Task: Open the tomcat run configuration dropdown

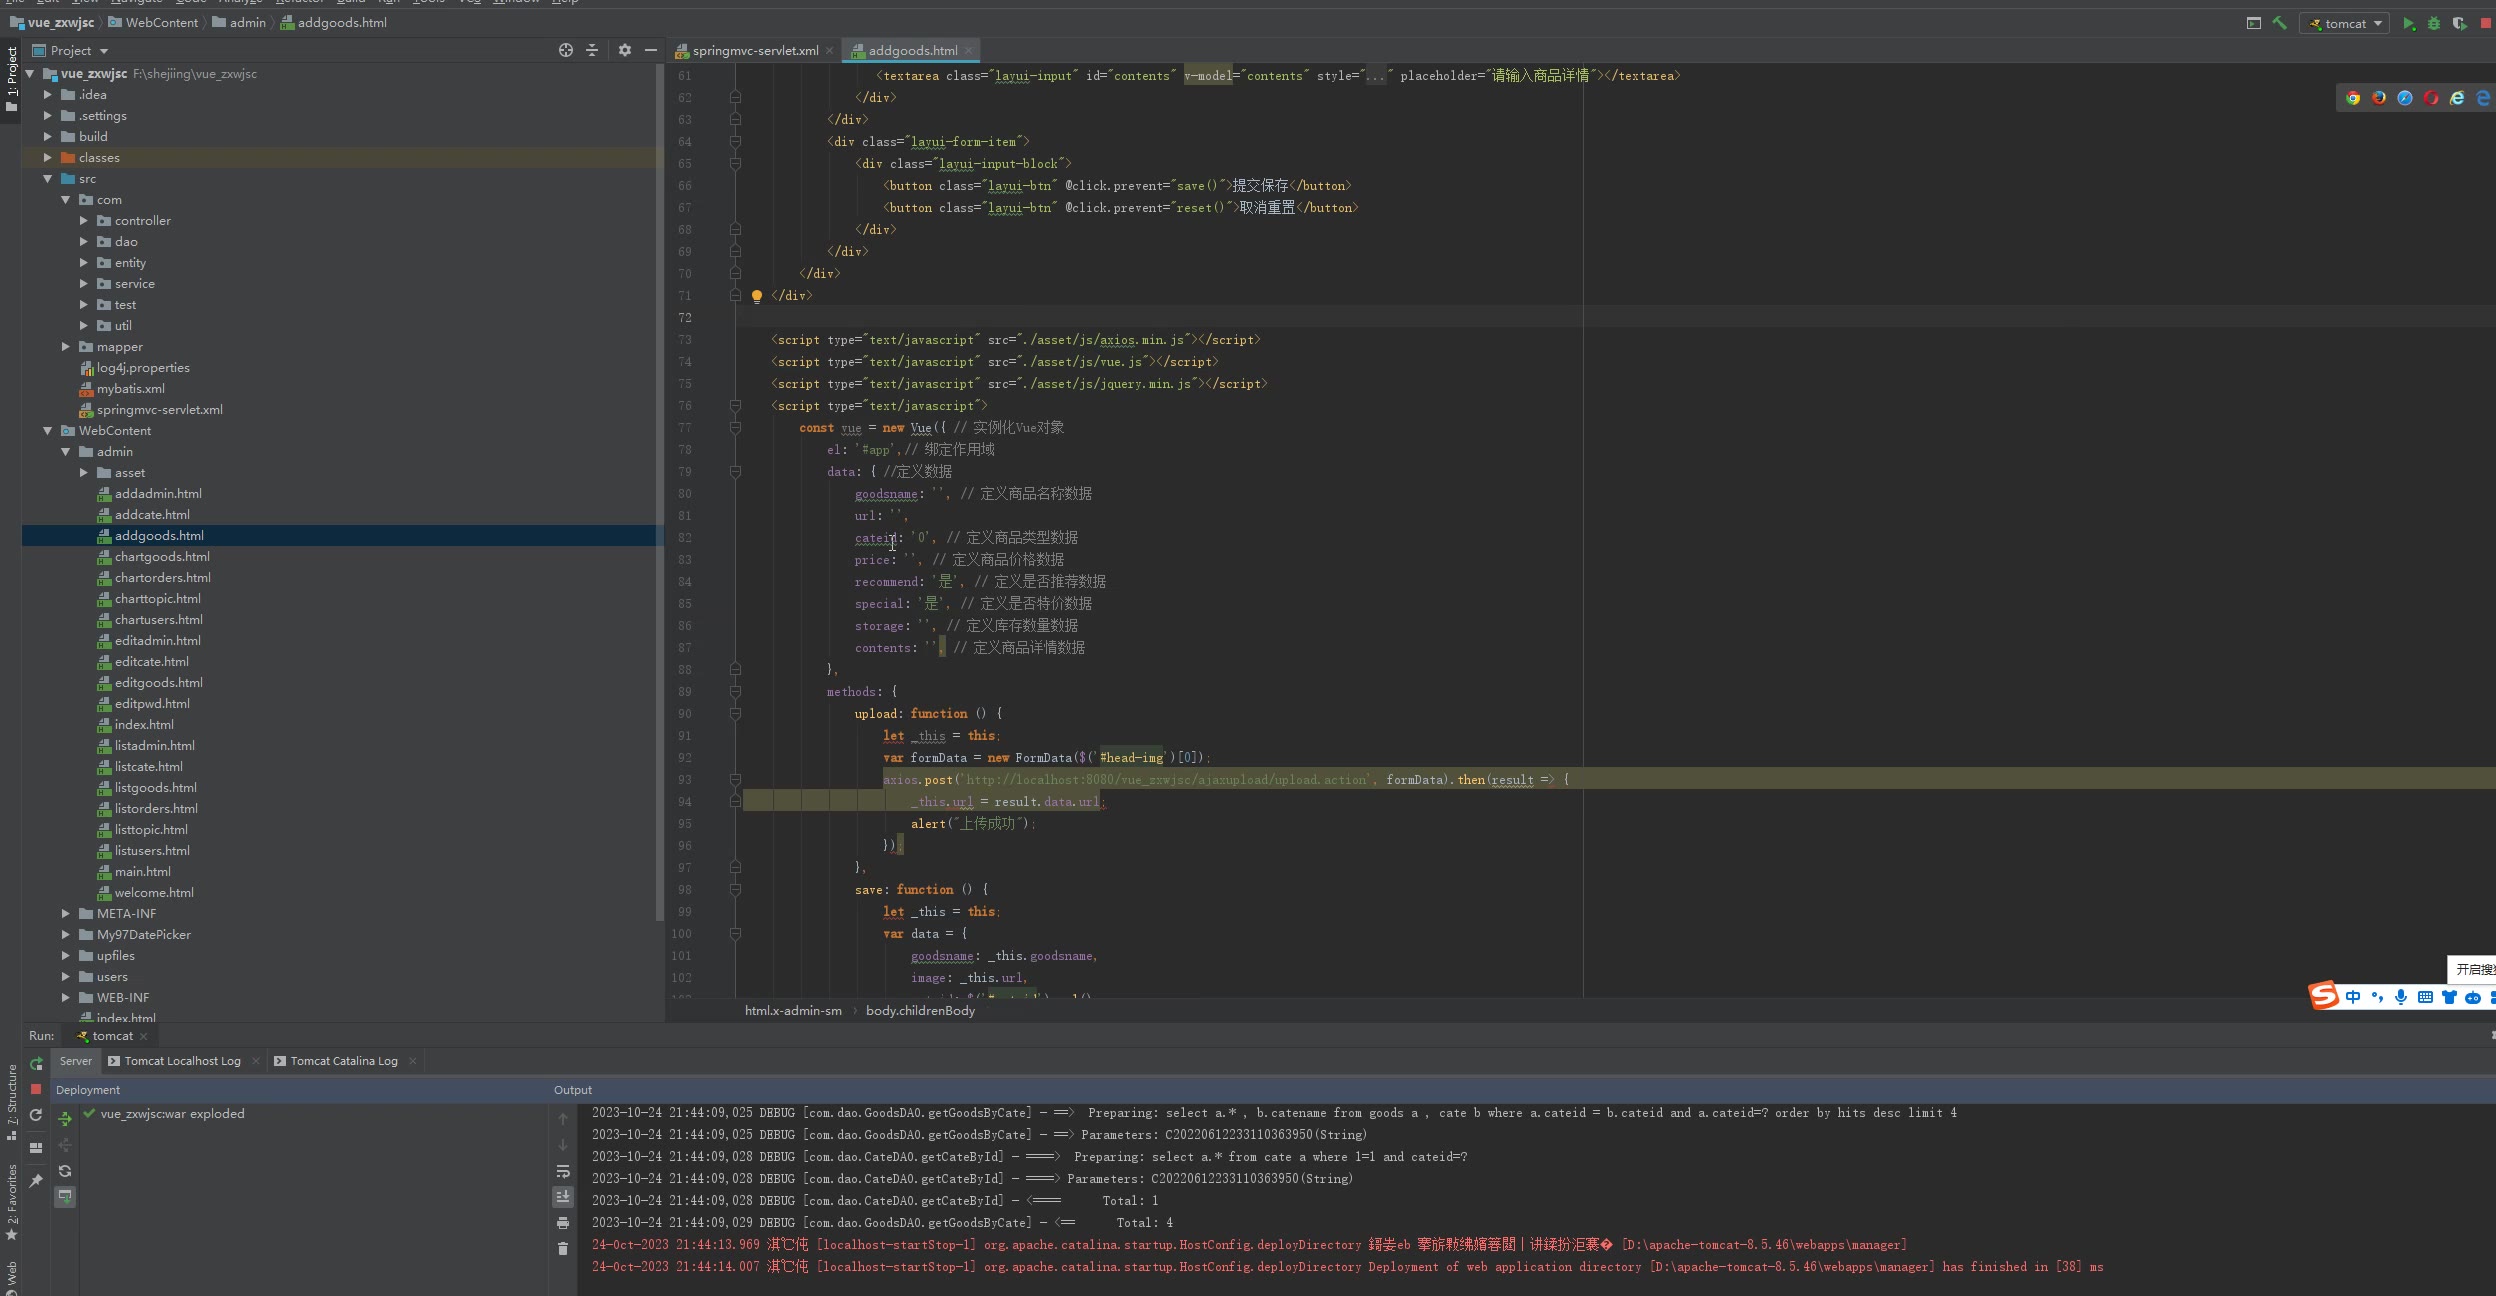Action: coord(2343,23)
